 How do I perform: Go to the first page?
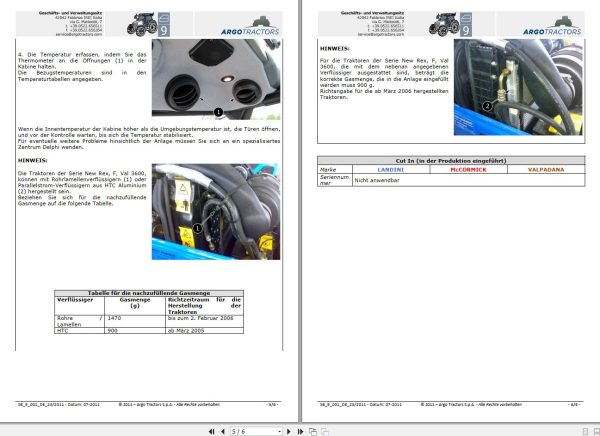(211, 431)
